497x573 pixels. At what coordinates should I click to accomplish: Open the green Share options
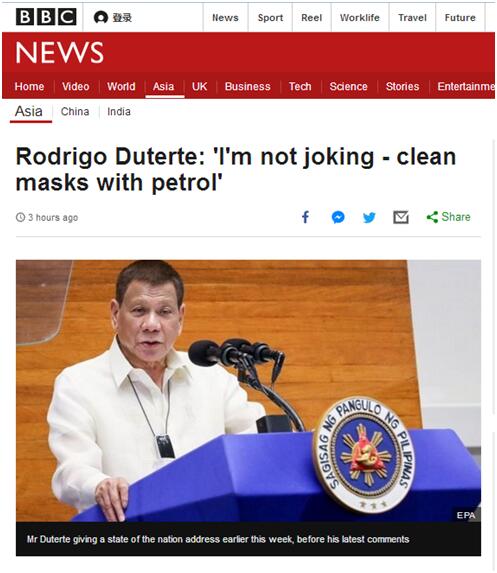click(448, 217)
